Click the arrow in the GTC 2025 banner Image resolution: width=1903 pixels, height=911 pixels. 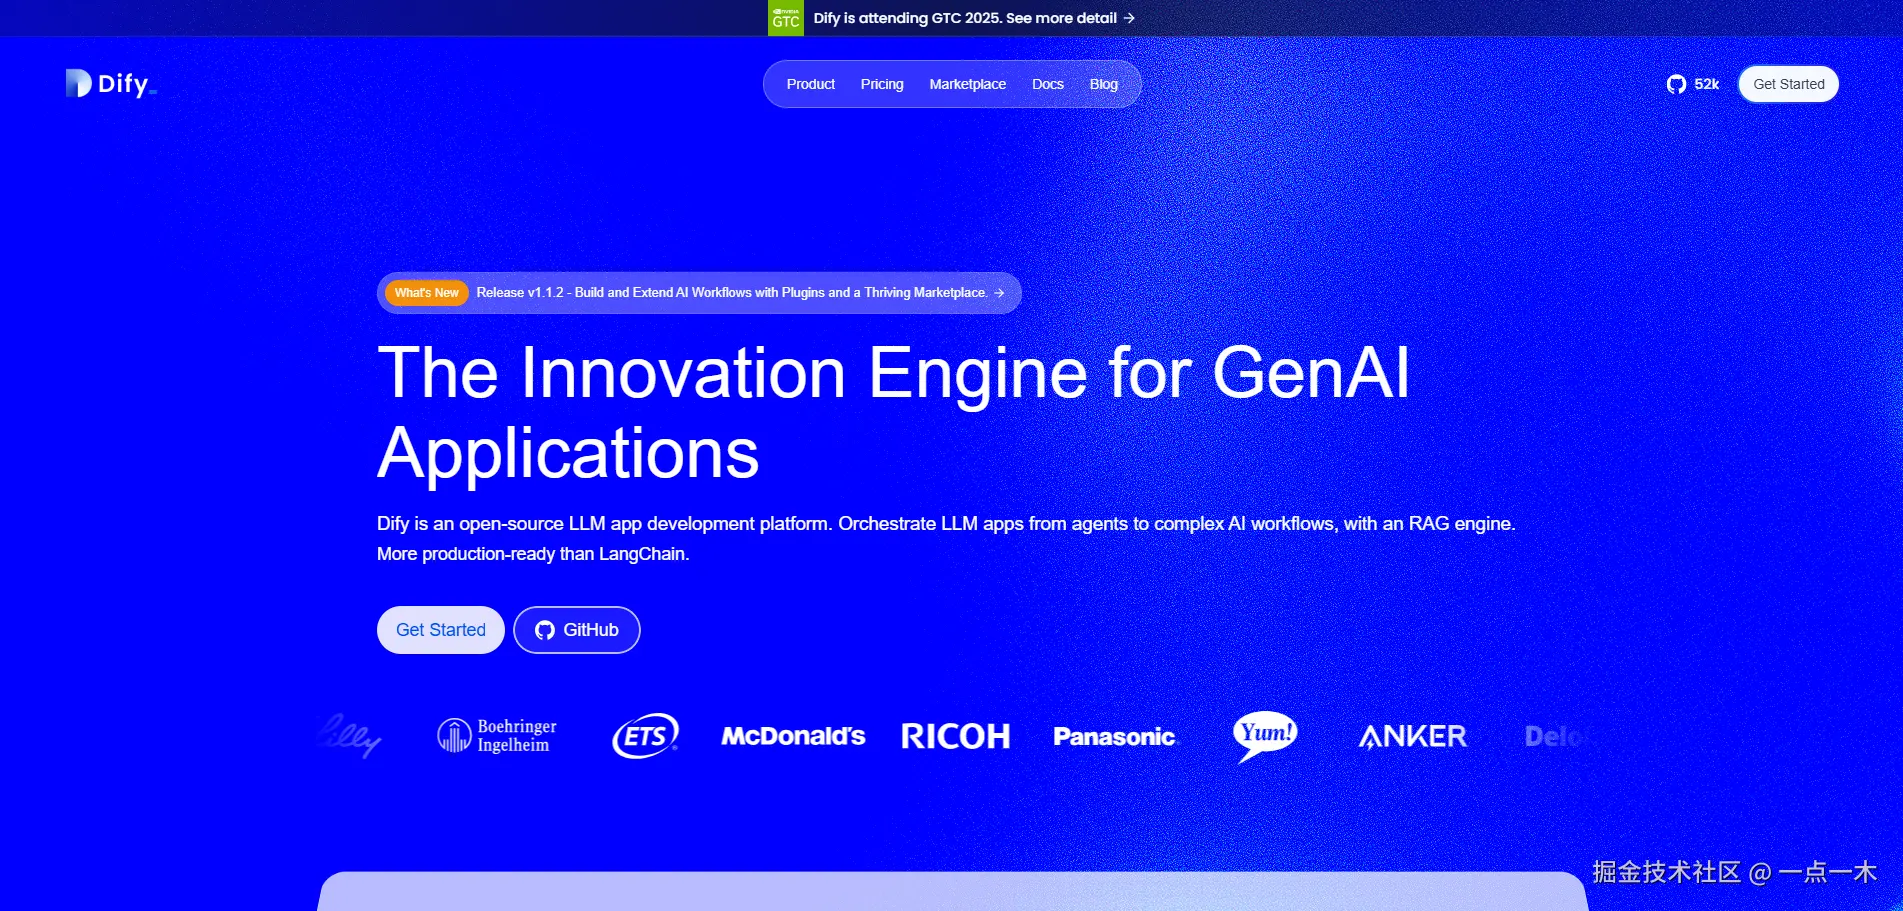point(1129,18)
